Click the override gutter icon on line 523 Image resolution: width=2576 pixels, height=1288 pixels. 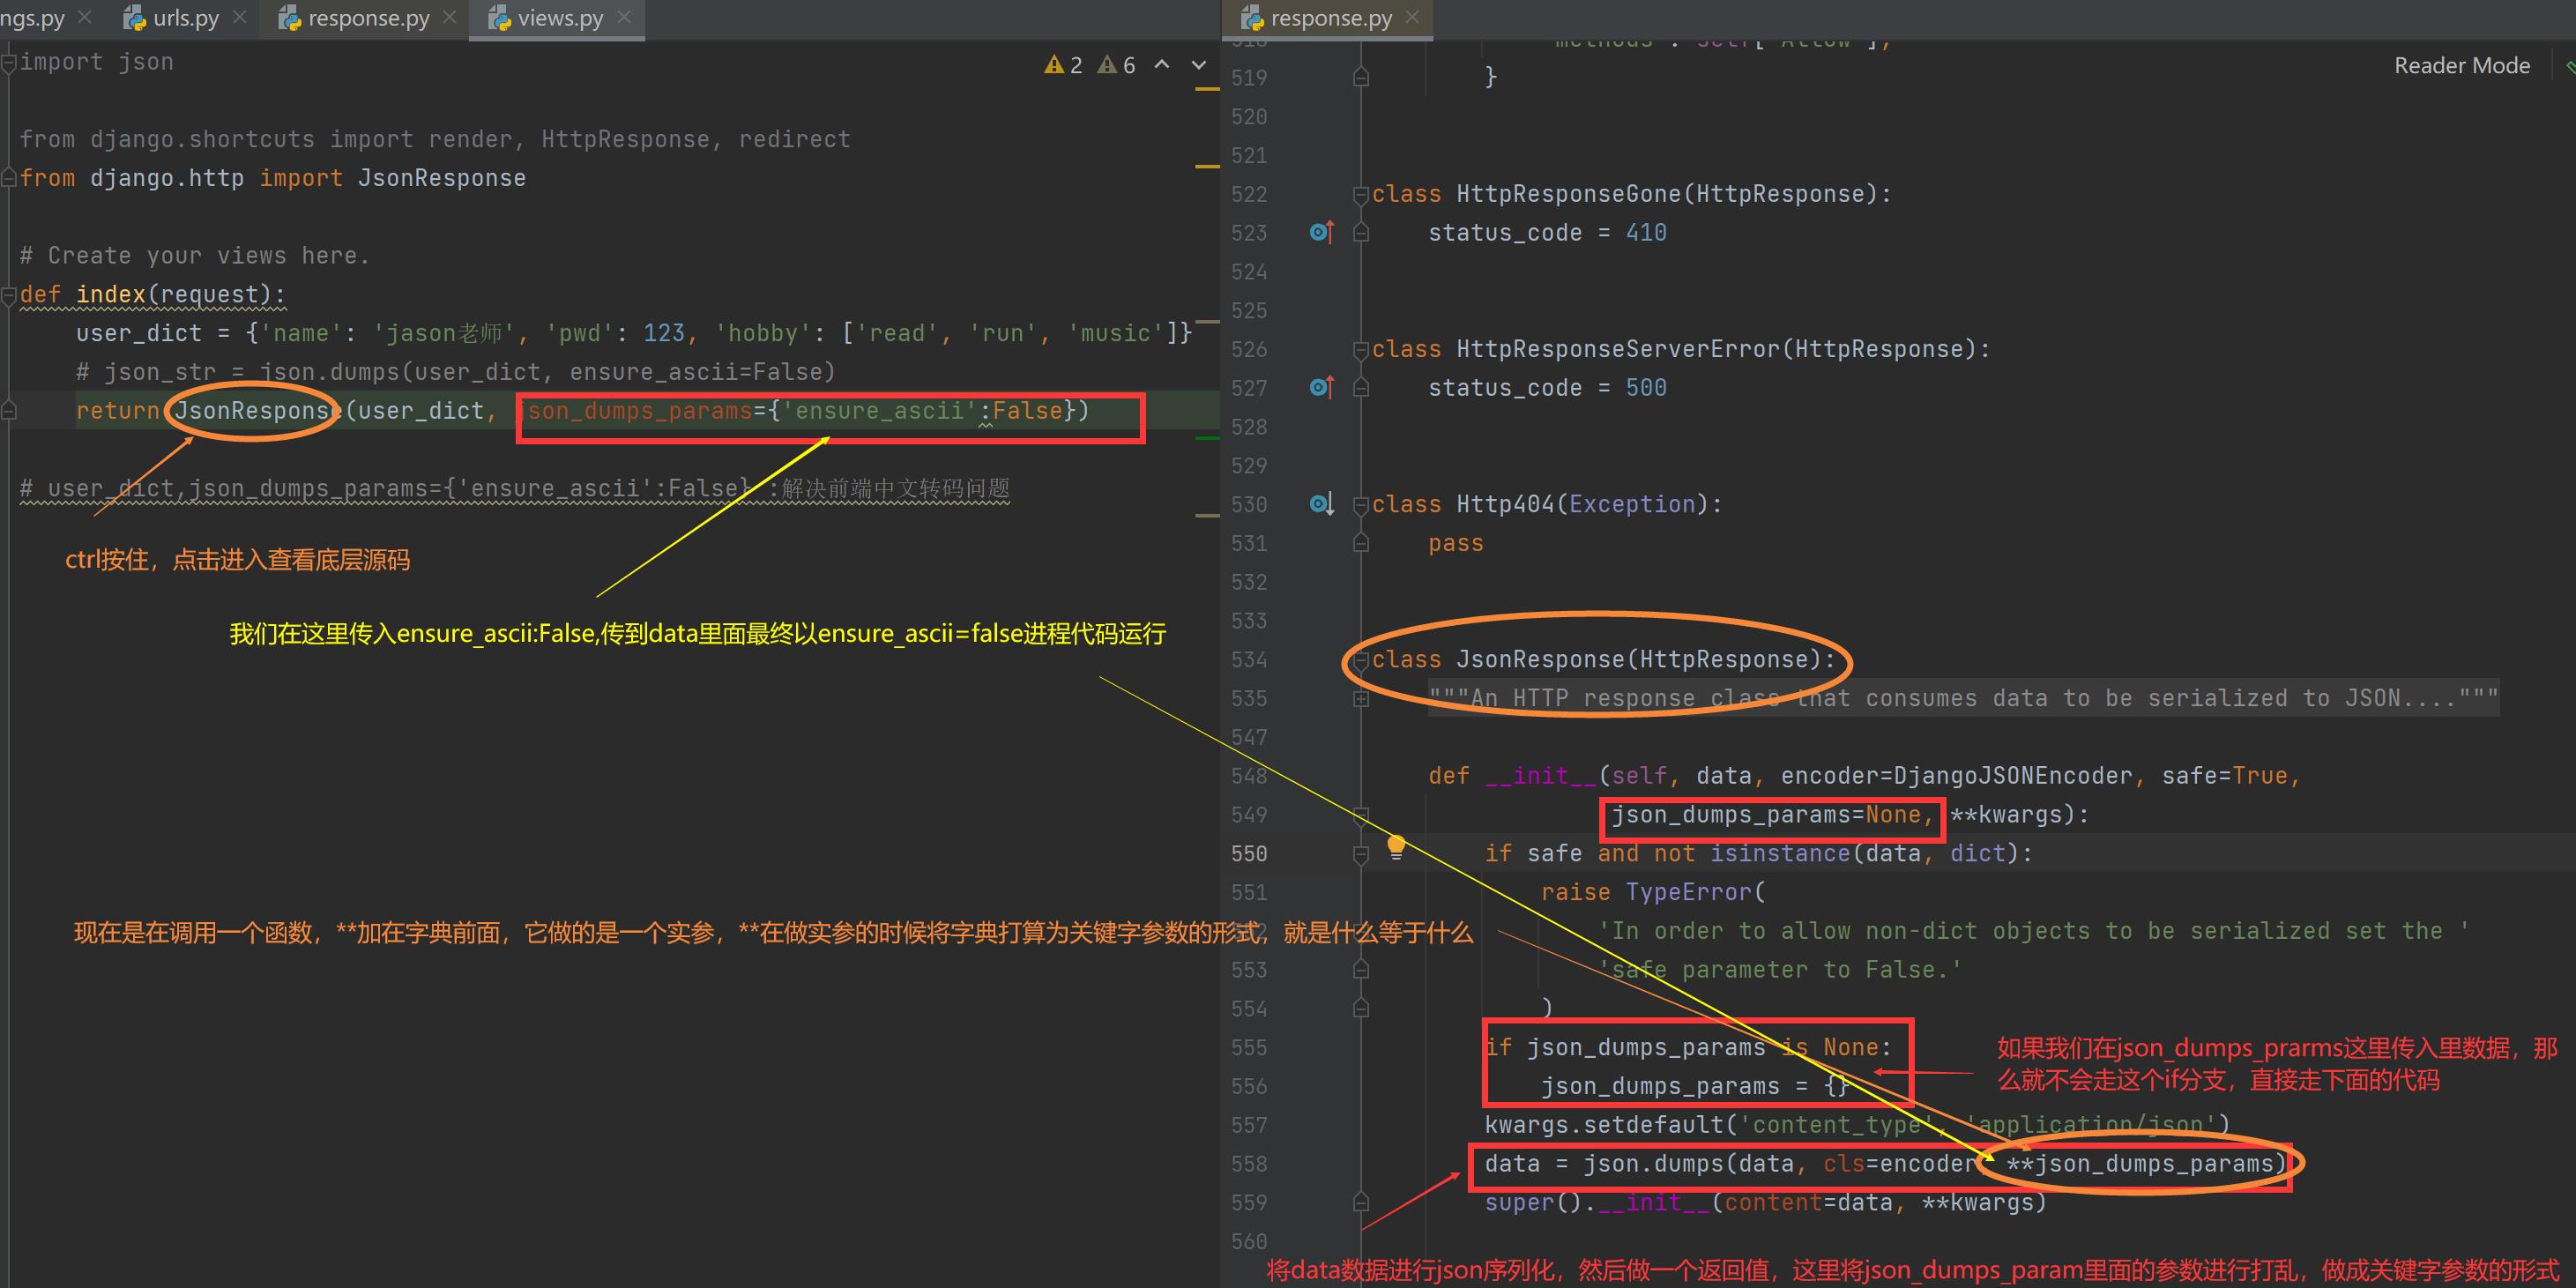(x=1321, y=232)
